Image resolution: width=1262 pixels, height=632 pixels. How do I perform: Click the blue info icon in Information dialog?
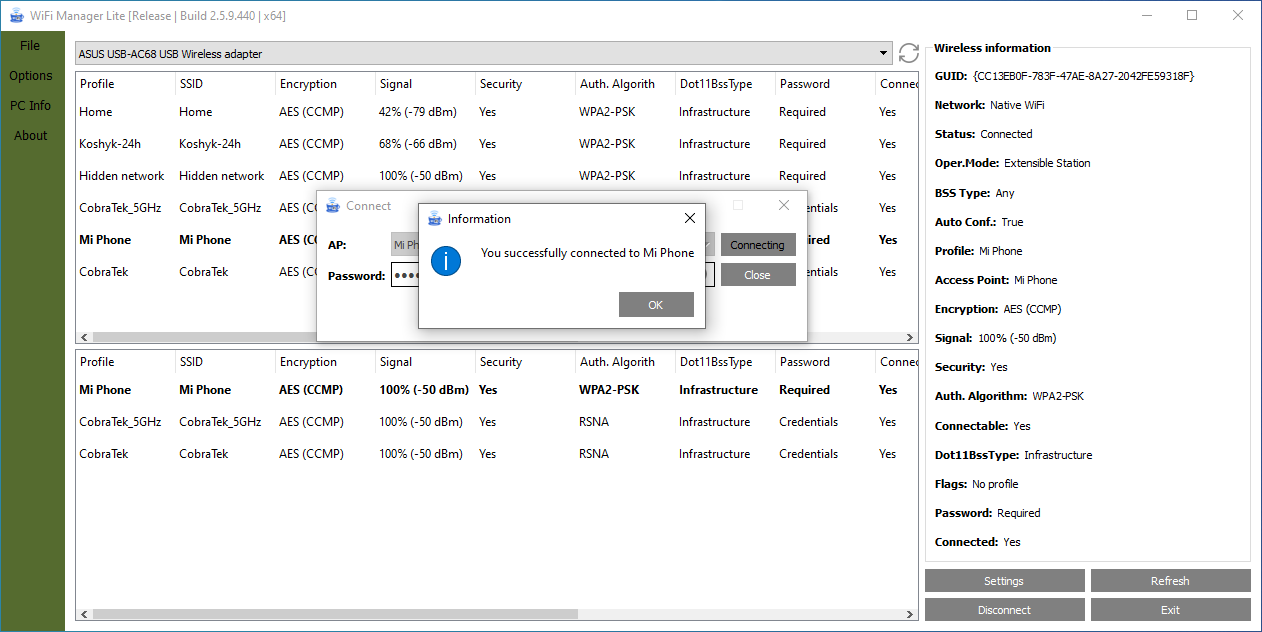click(x=445, y=261)
